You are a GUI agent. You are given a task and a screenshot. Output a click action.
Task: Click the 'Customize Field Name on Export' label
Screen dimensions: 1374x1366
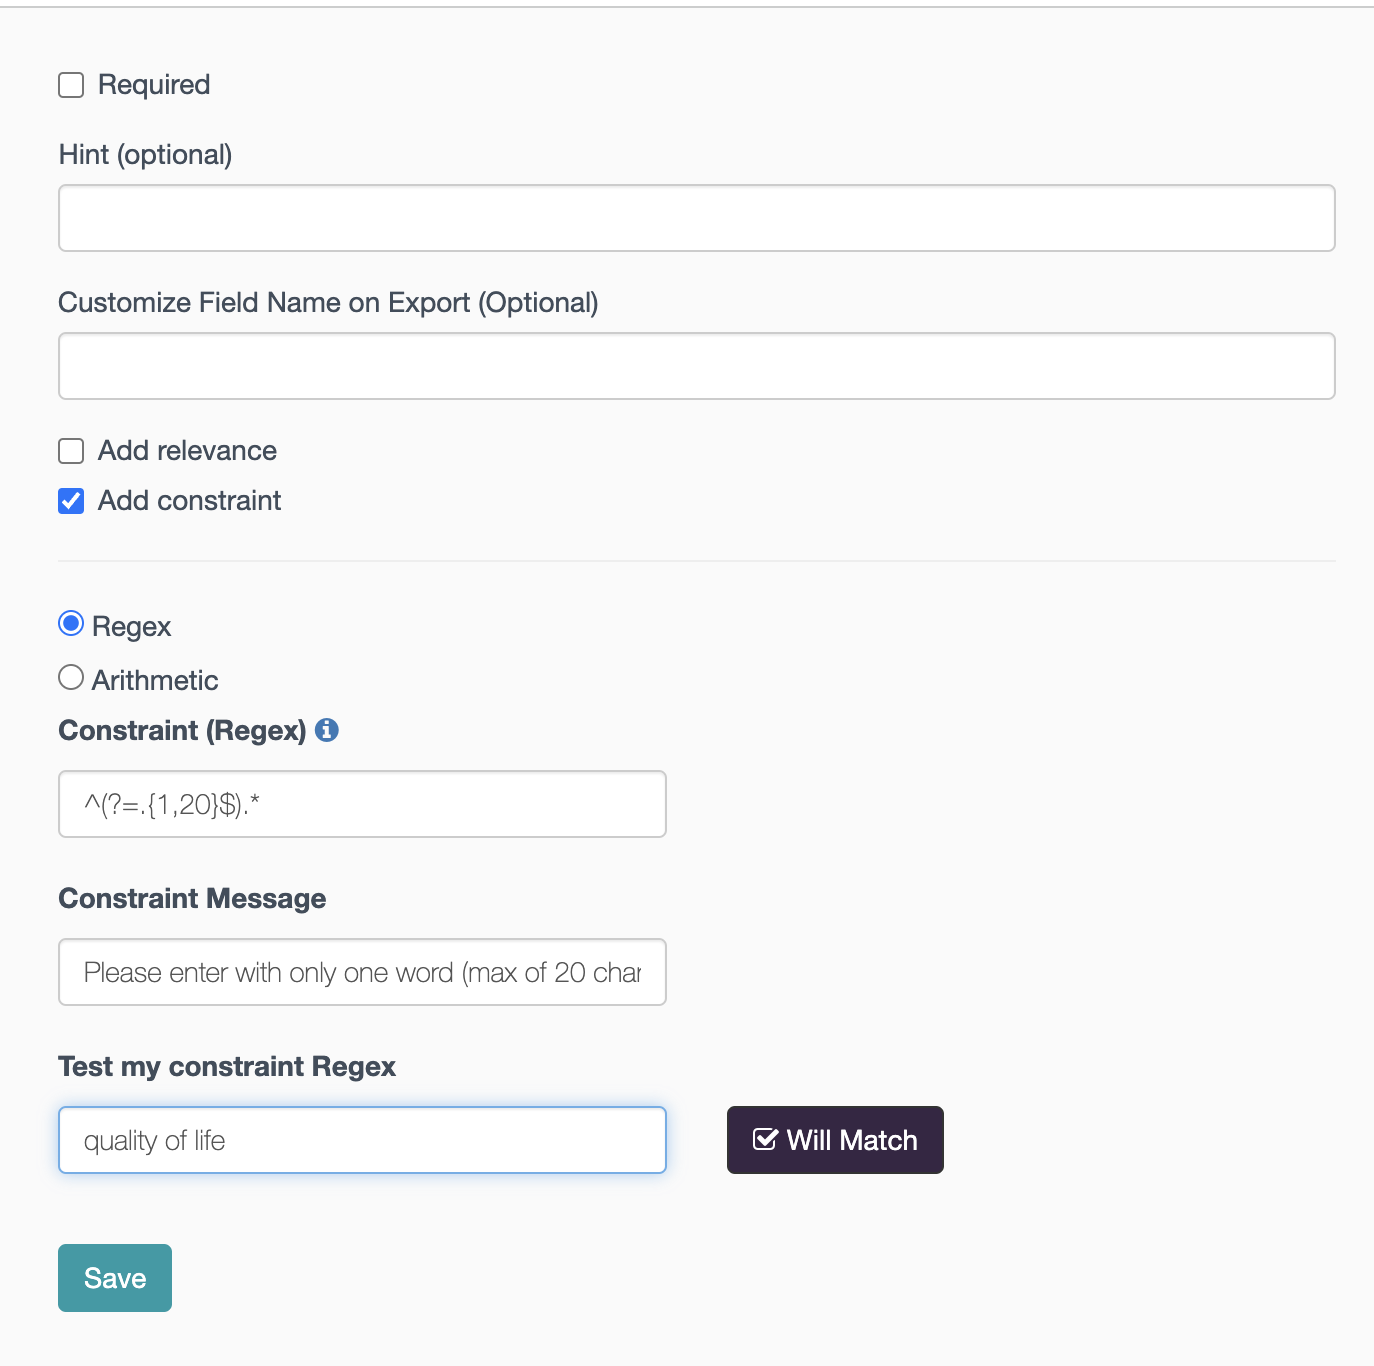click(x=328, y=303)
